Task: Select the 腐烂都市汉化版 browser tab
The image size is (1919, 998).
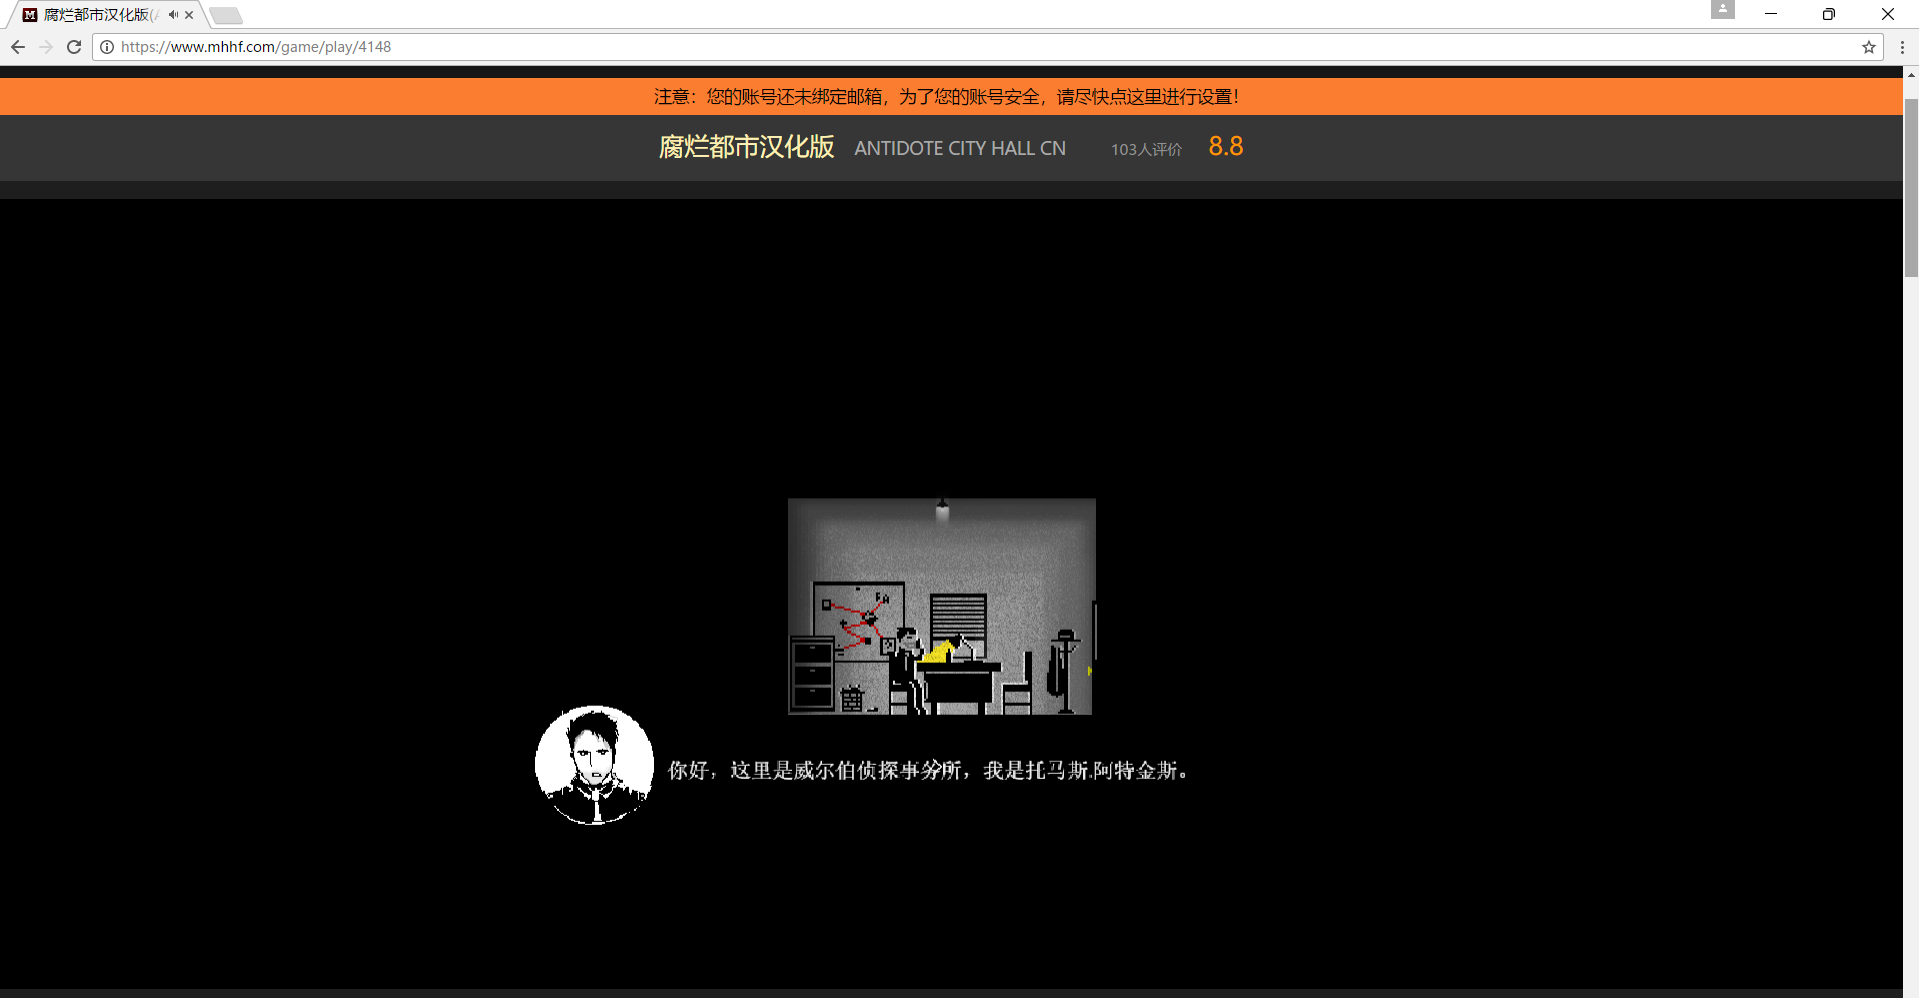Action: point(96,15)
